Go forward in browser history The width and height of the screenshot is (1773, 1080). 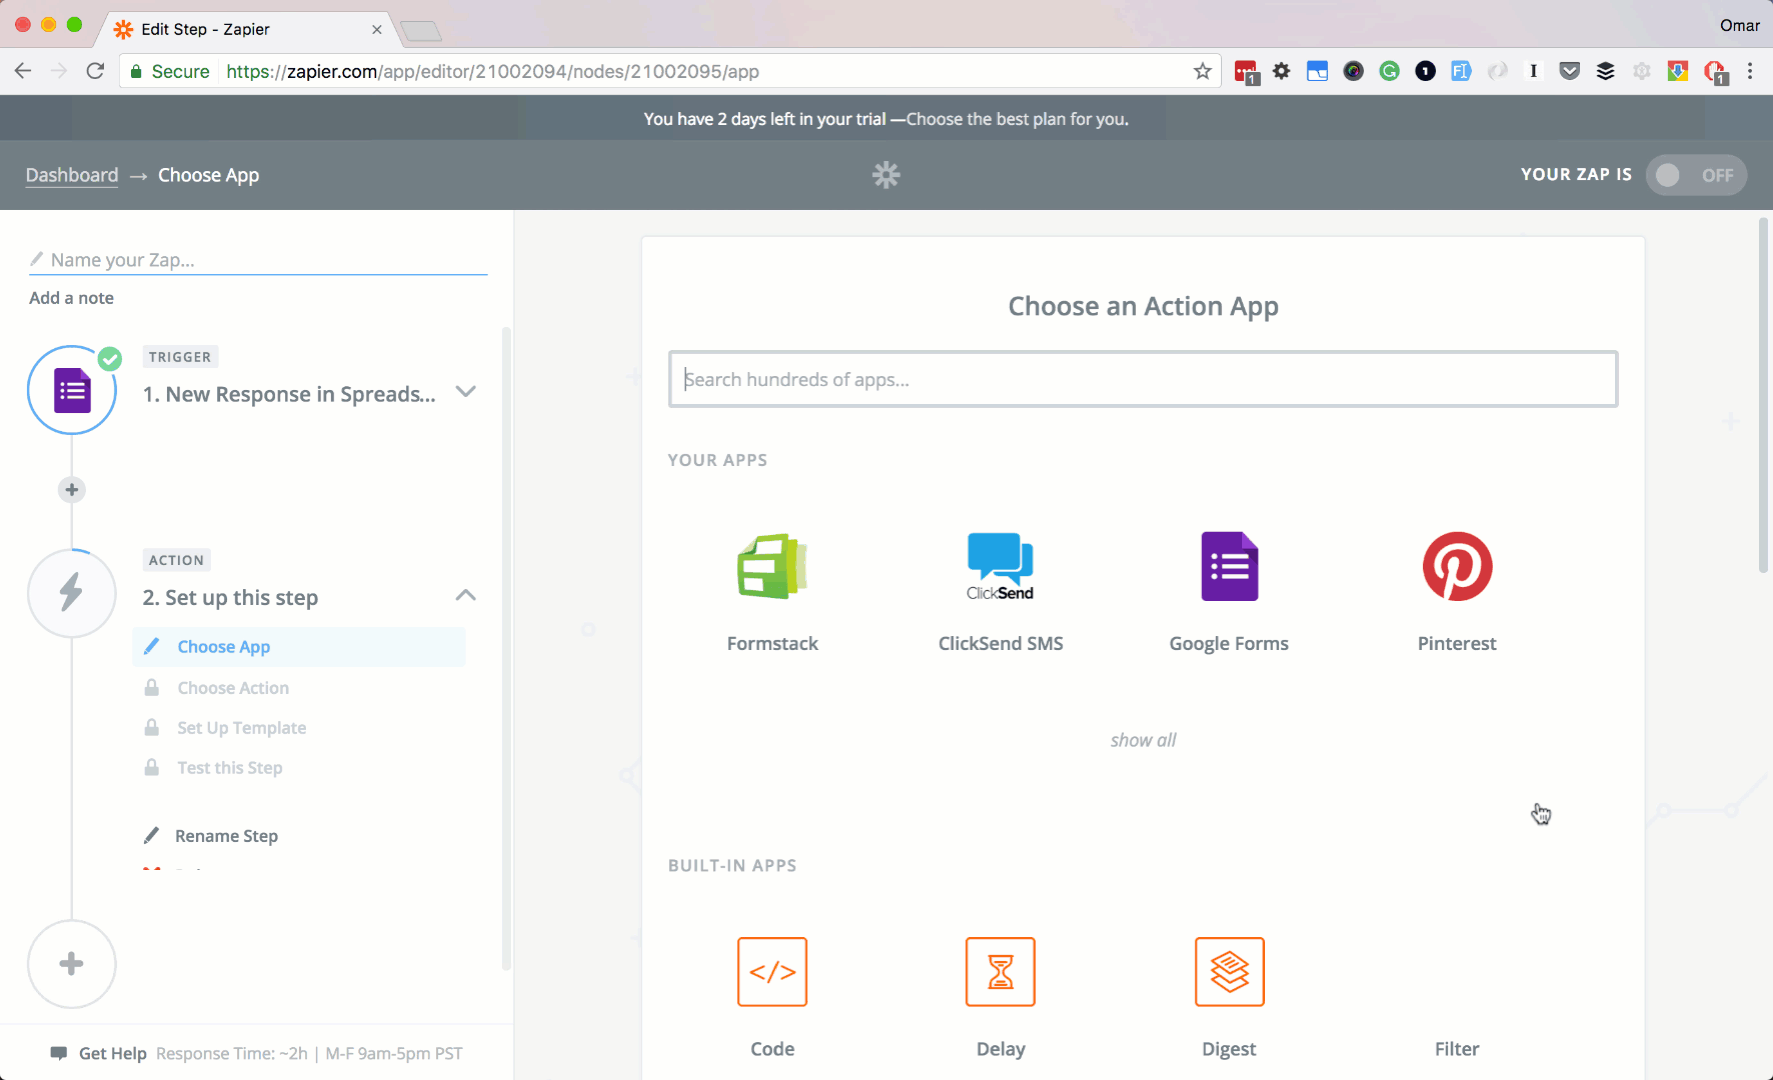[59, 71]
